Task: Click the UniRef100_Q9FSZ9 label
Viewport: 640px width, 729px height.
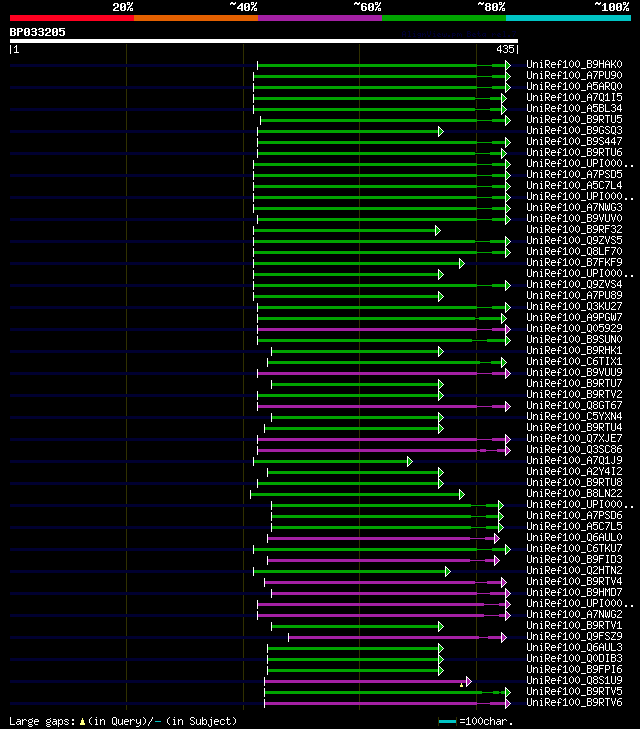Action: (574, 636)
